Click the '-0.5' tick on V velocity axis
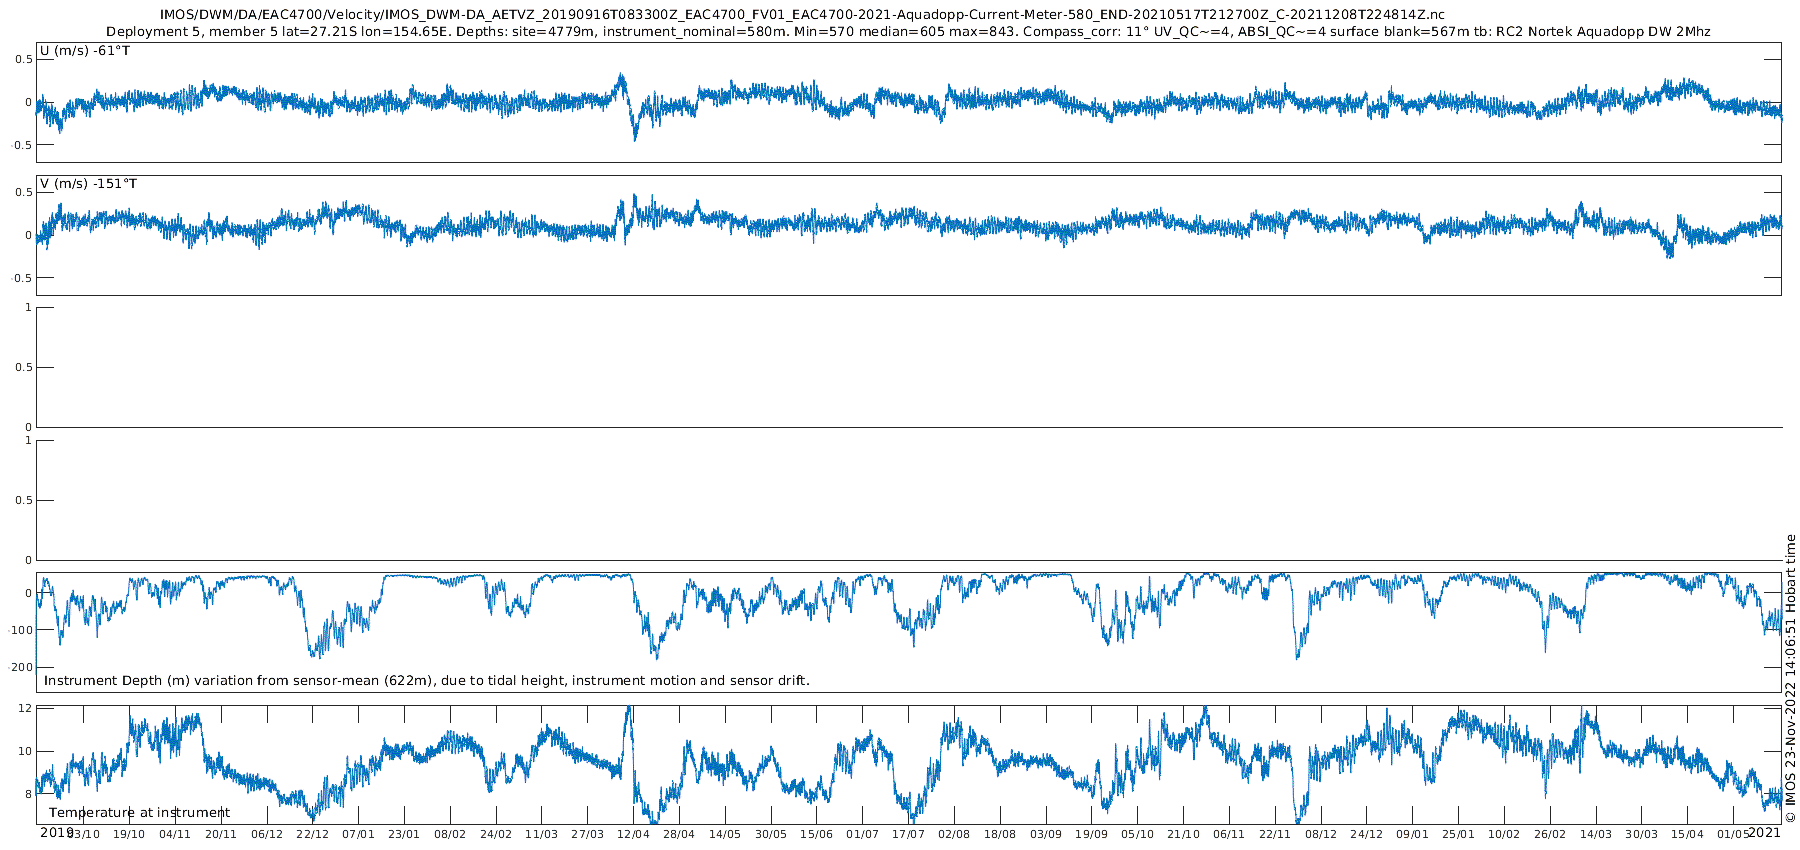 [x=22, y=278]
